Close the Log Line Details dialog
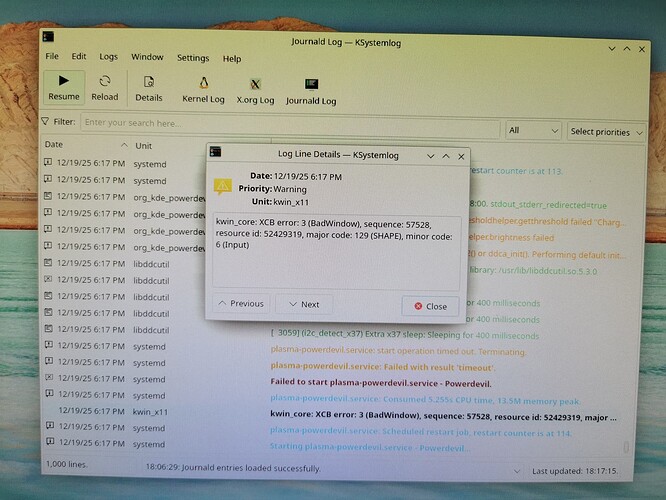Screen dimensions: 666x500 [430, 307]
